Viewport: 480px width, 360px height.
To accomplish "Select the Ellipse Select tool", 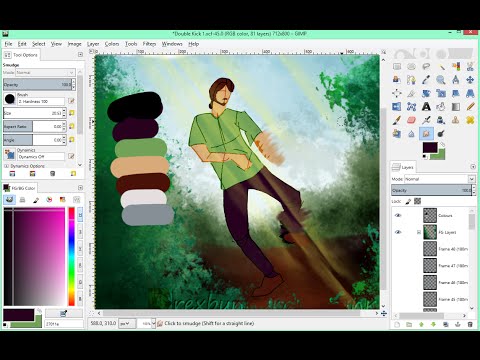I will click(412, 66).
